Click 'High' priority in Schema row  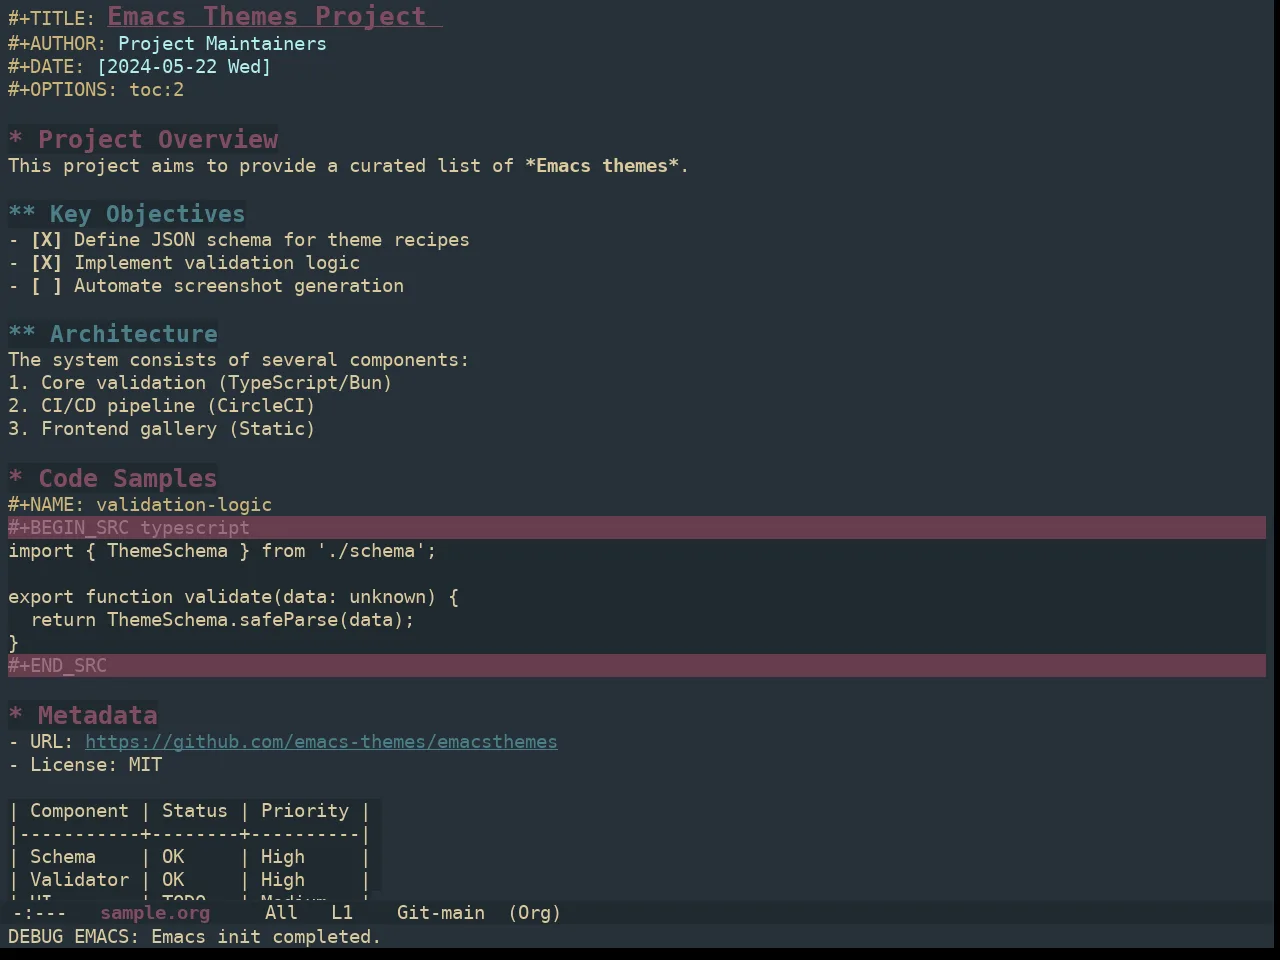coord(283,857)
